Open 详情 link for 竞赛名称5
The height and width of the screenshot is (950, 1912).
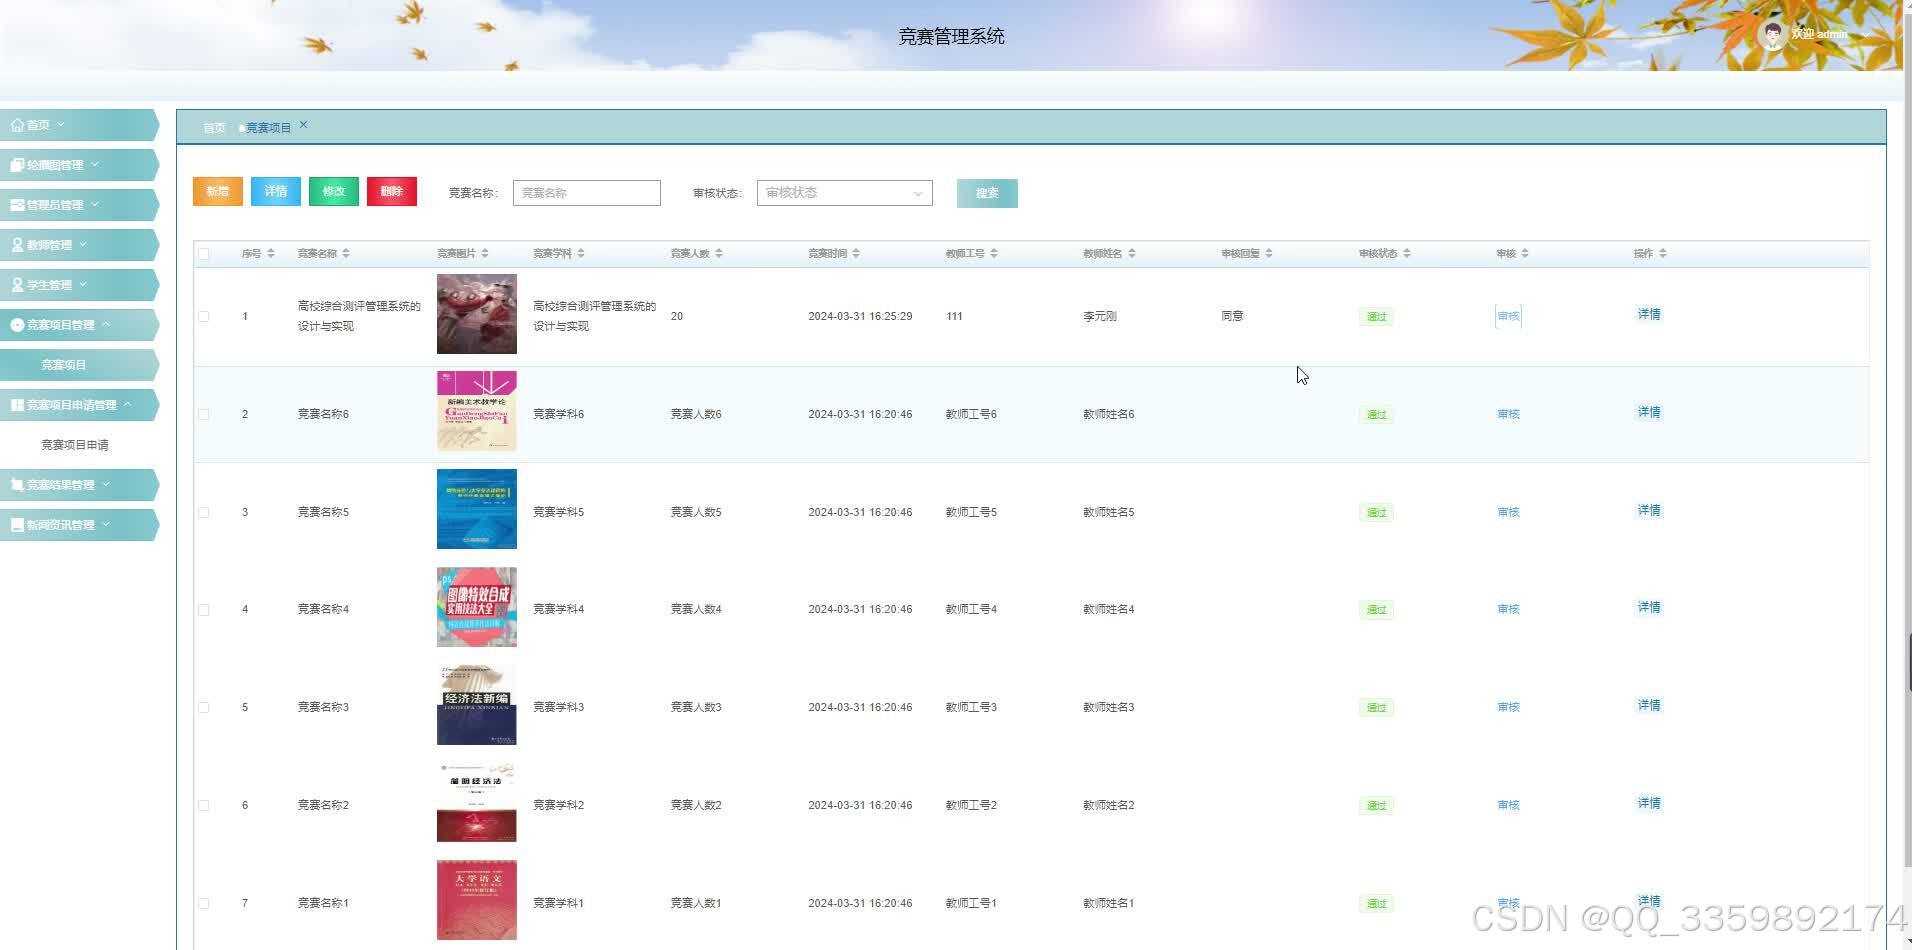[x=1649, y=510]
